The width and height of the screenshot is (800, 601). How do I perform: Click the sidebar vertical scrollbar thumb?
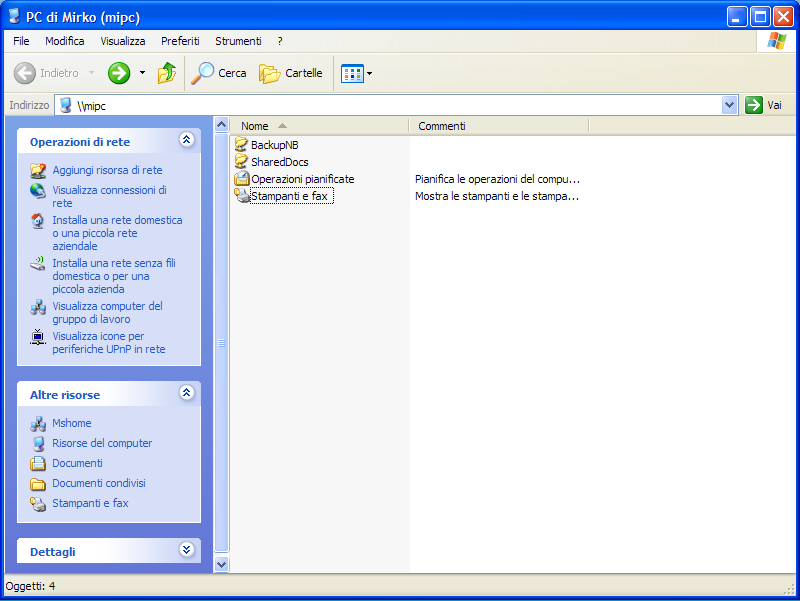coord(221,343)
